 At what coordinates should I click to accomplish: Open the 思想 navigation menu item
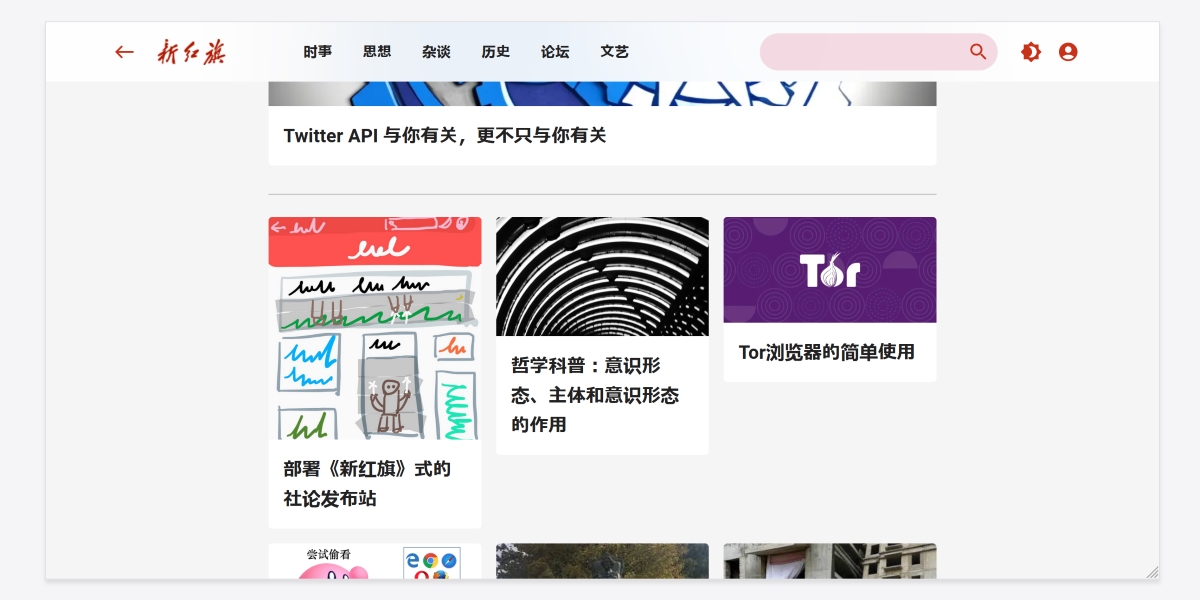(x=376, y=52)
